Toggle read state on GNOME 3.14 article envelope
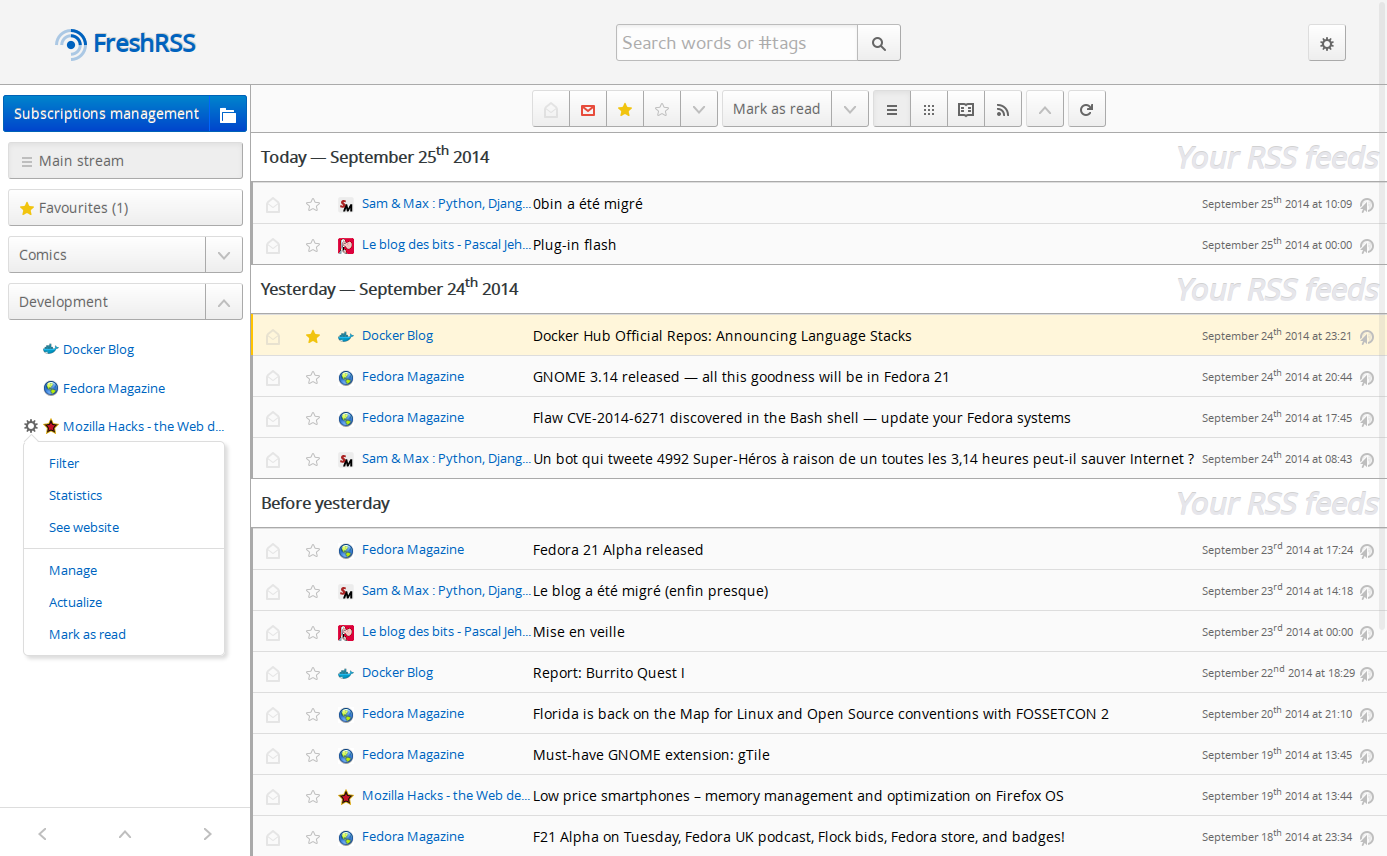1387x856 pixels. pyautogui.click(x=272, y=377)
